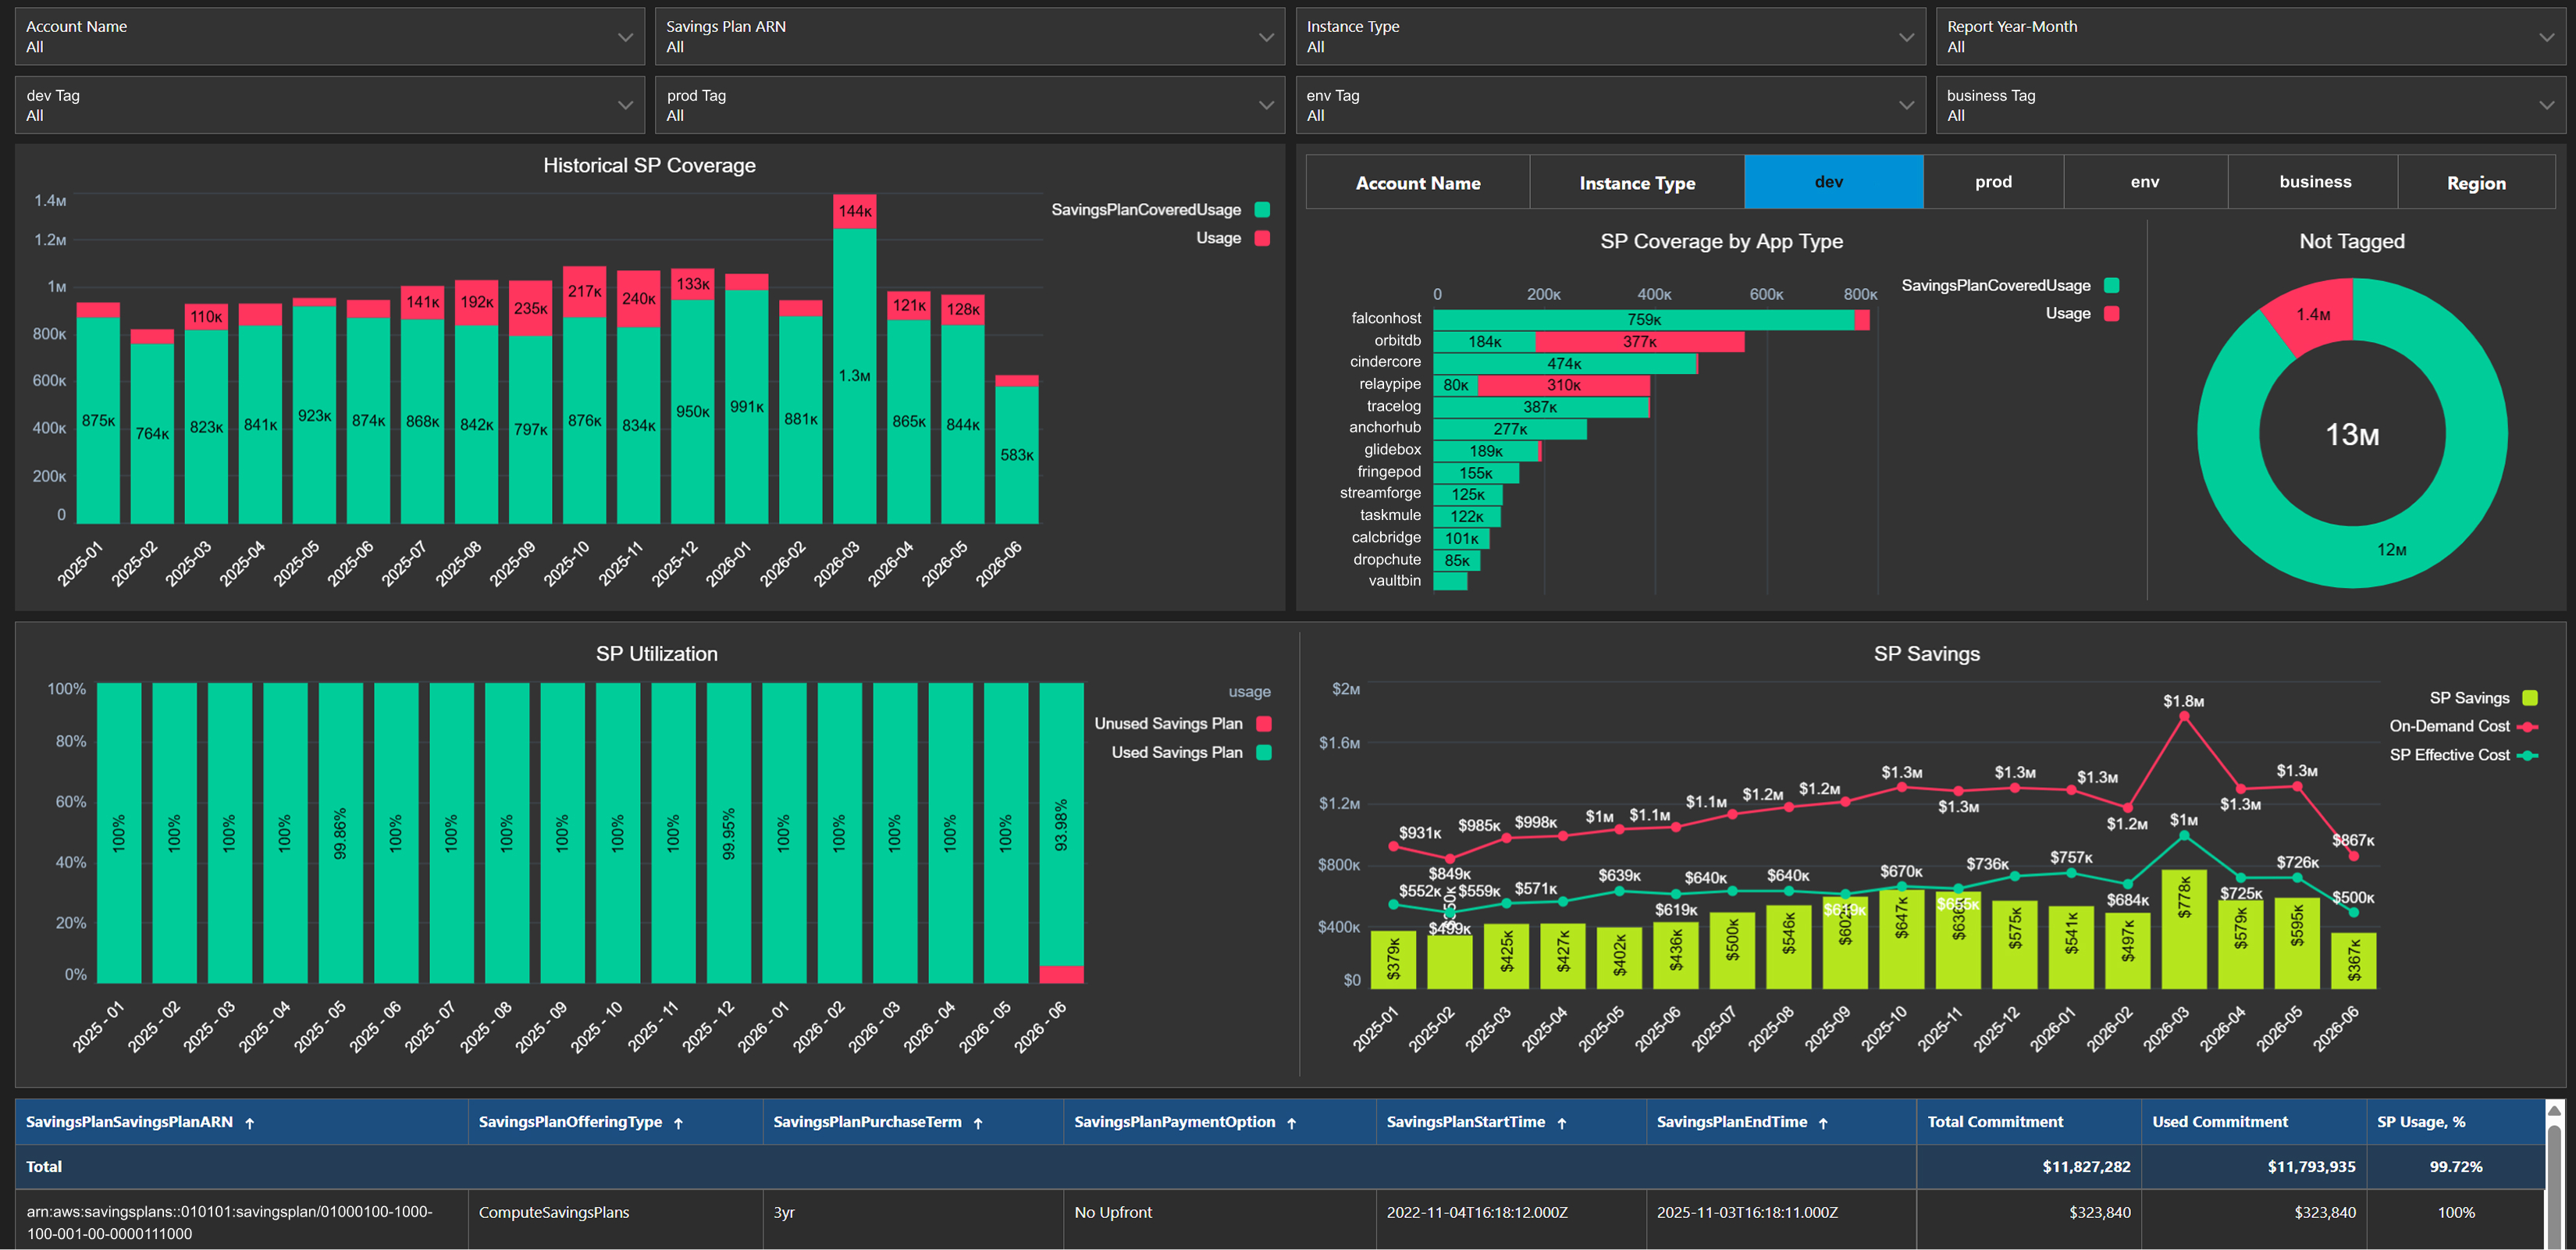Toggle SP Effective Cost legend marker
The width and height of the screenshot is (2576, 1250).
[2528, 755]
